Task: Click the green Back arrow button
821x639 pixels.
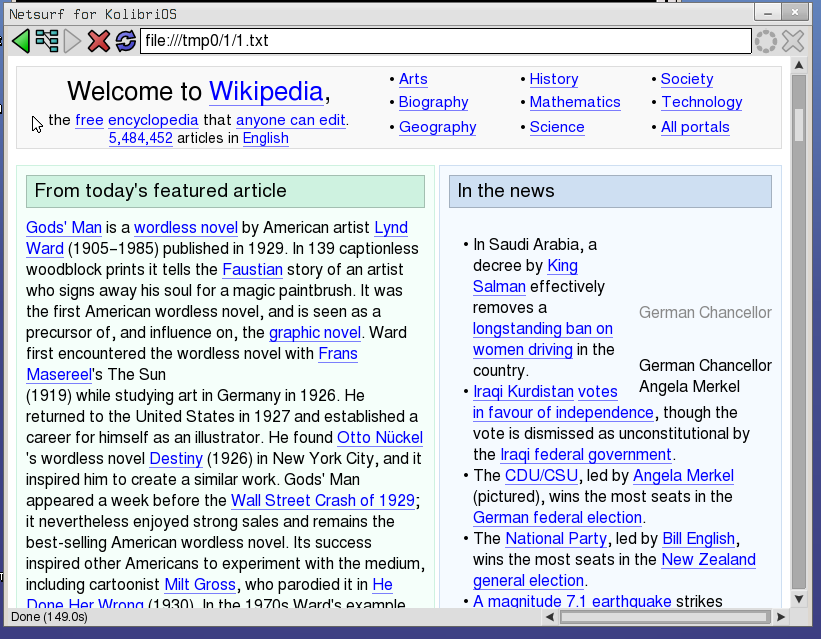Action: click(21, 41)
